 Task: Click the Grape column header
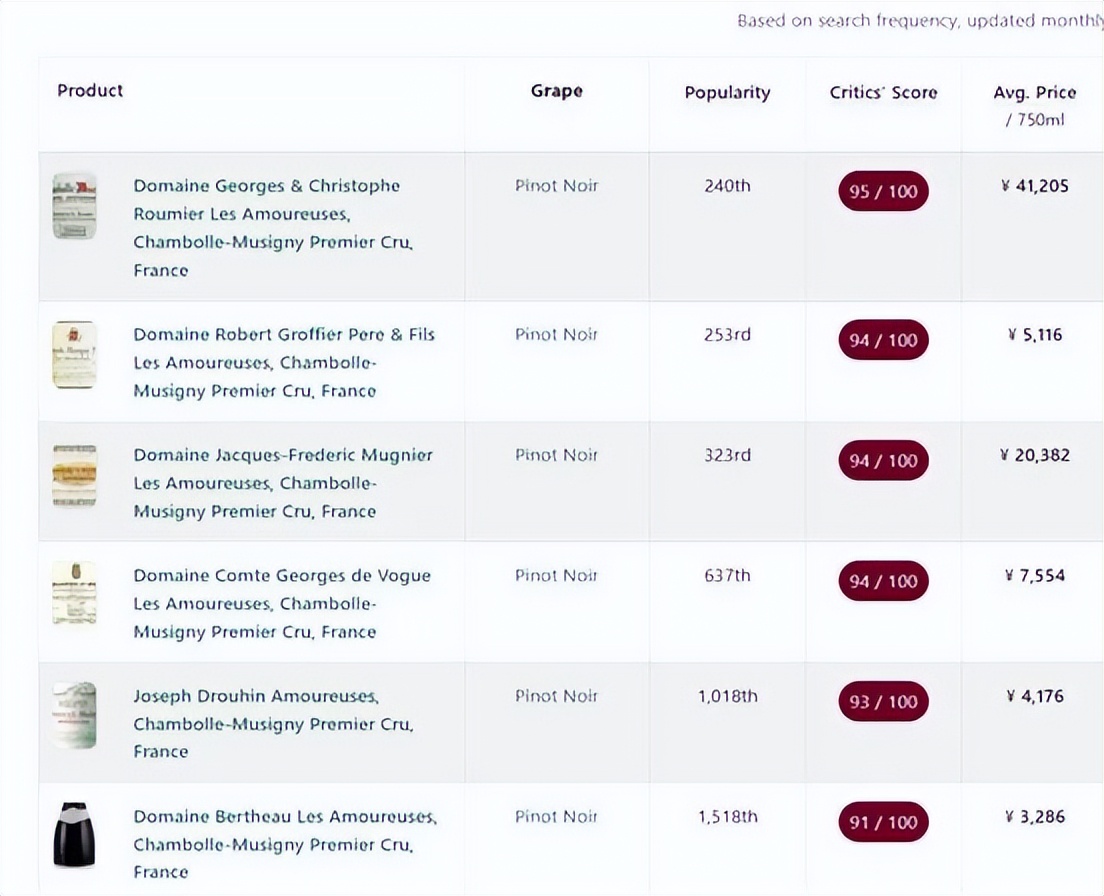tap(556, 91)
